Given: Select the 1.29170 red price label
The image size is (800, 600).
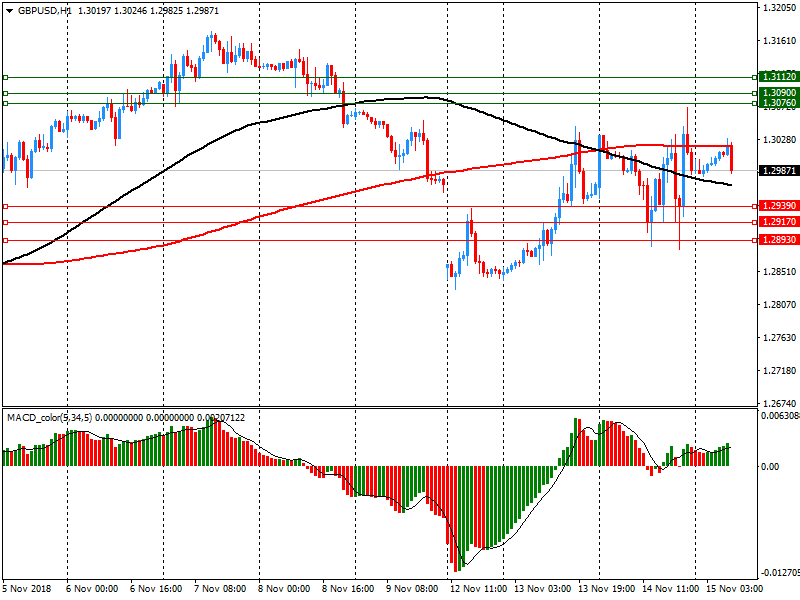Looking at the screenshot, I should 778,222.
